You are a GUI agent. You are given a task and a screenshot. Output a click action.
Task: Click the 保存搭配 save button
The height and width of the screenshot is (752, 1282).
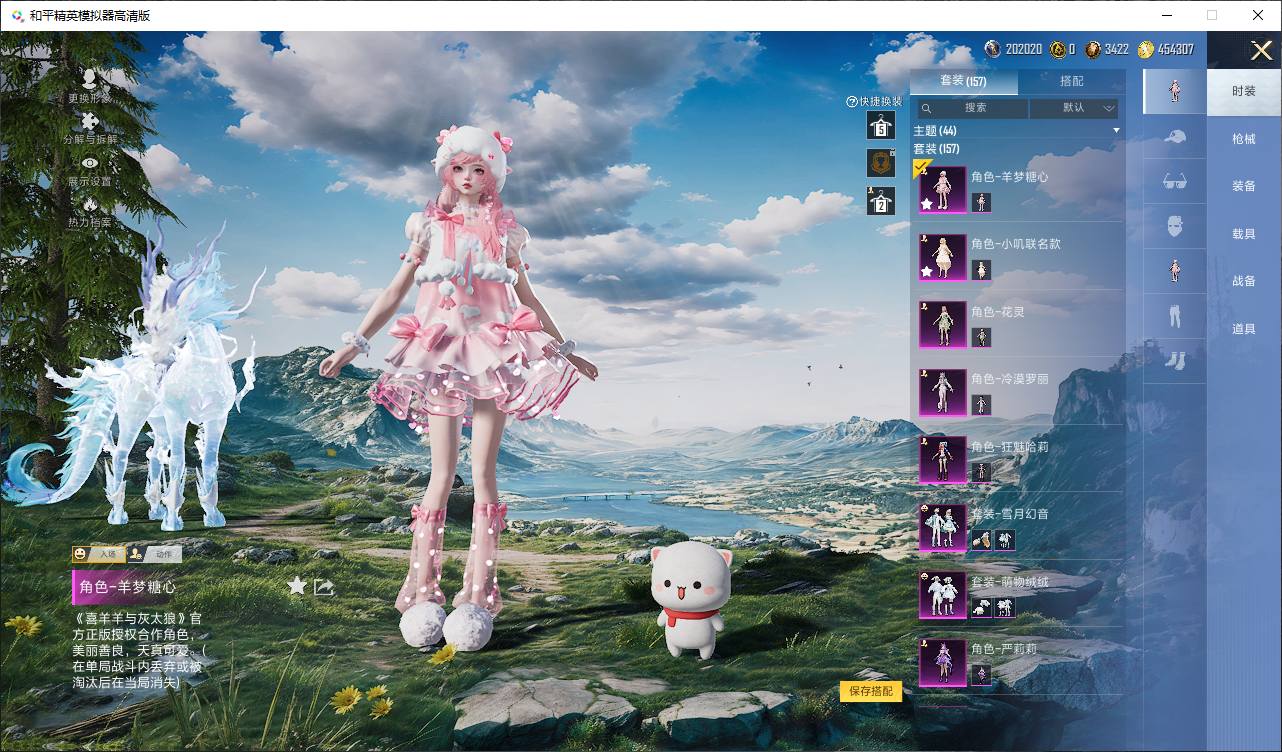pyautogui.click(x=871, y=691)
